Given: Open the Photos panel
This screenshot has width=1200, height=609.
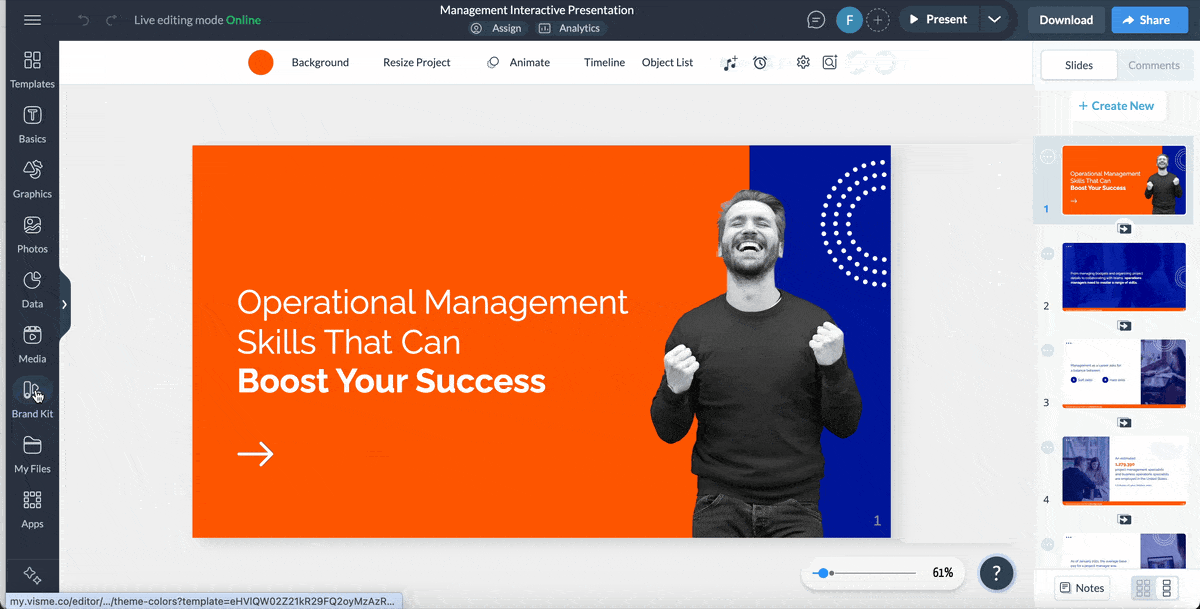Looking at the screenshot, I should pos(31,232).
